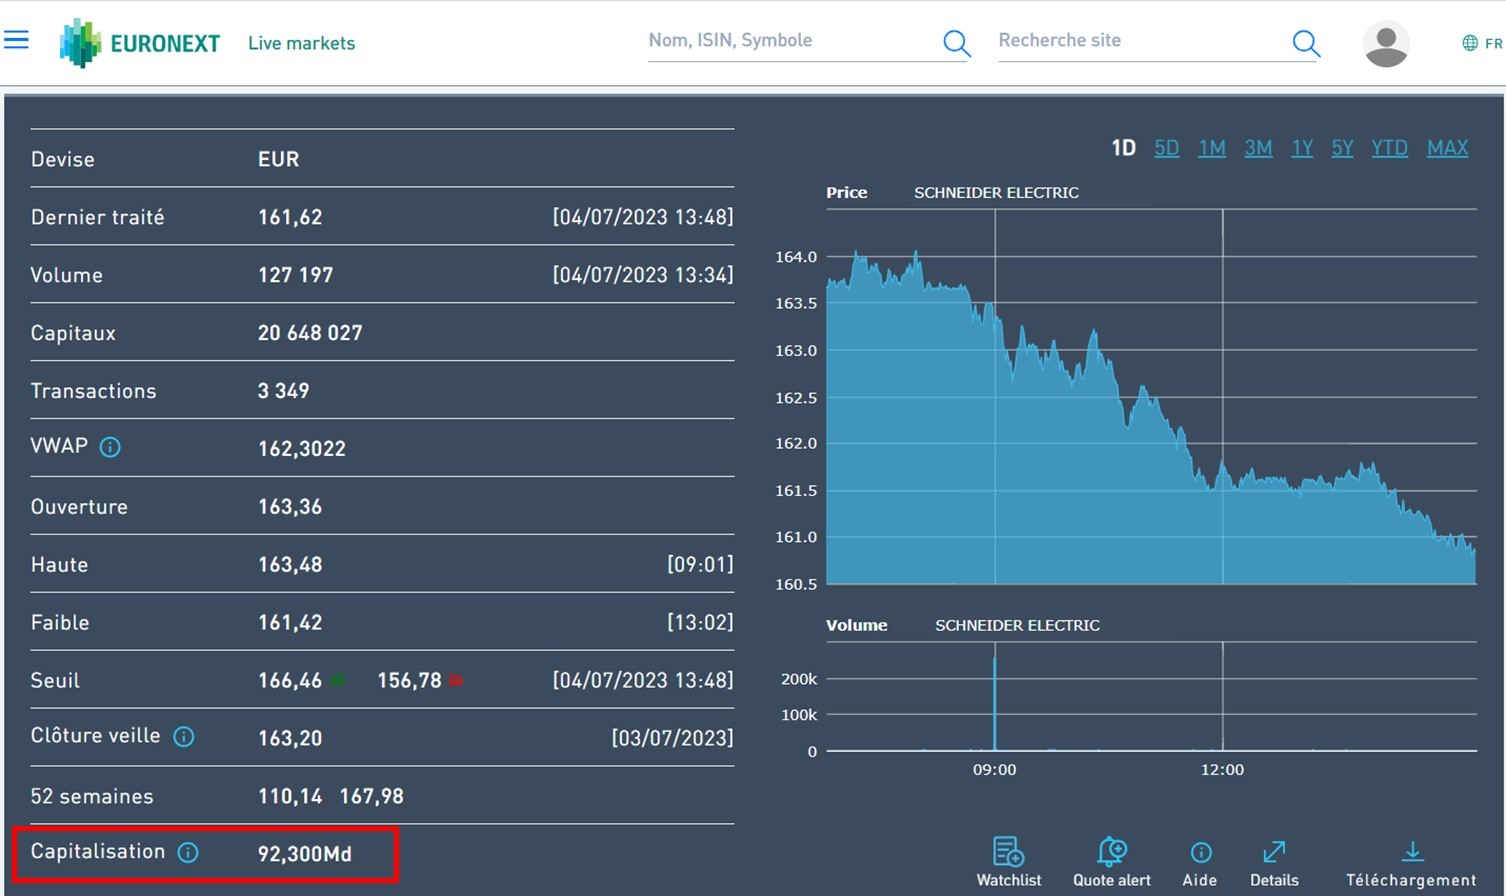Click the Clôture veille date 03/07/2023
This screenshot has width=1506, height=896.
point(672,738)
